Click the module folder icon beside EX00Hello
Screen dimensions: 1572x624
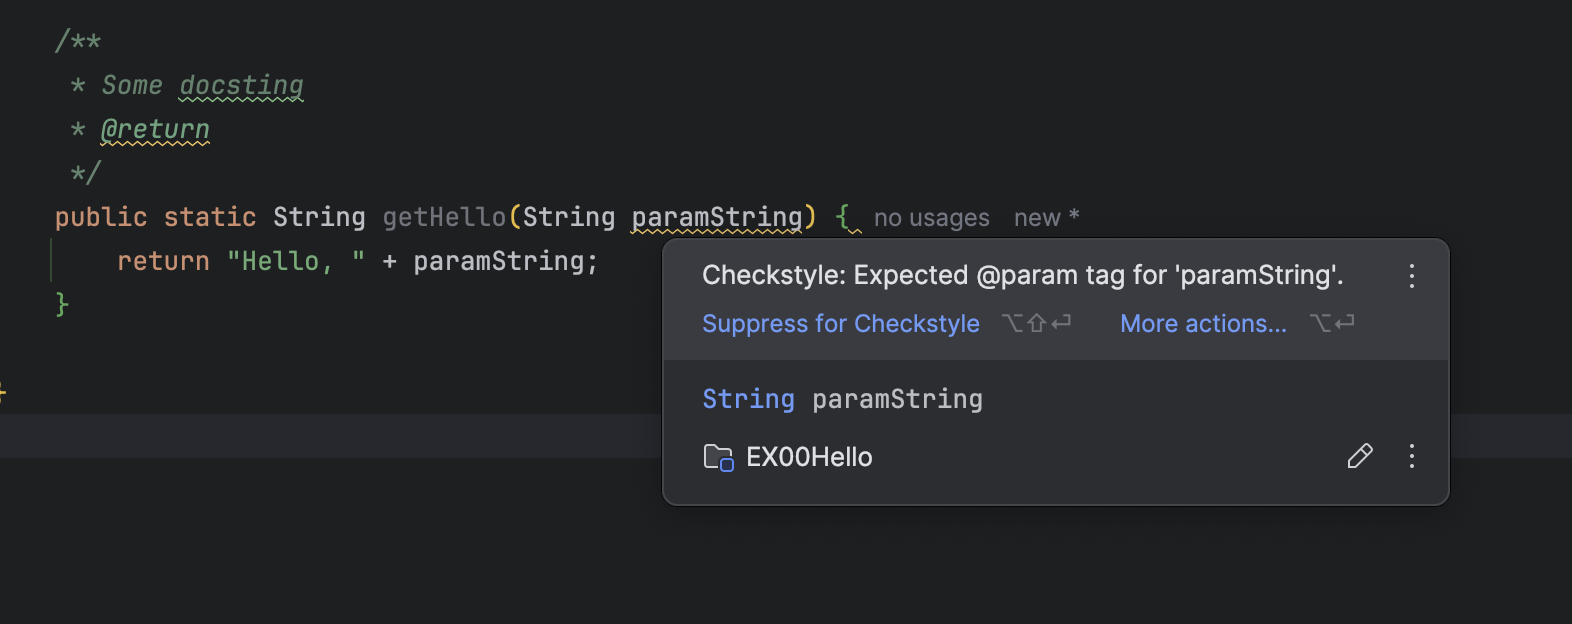tap(718, 458)
